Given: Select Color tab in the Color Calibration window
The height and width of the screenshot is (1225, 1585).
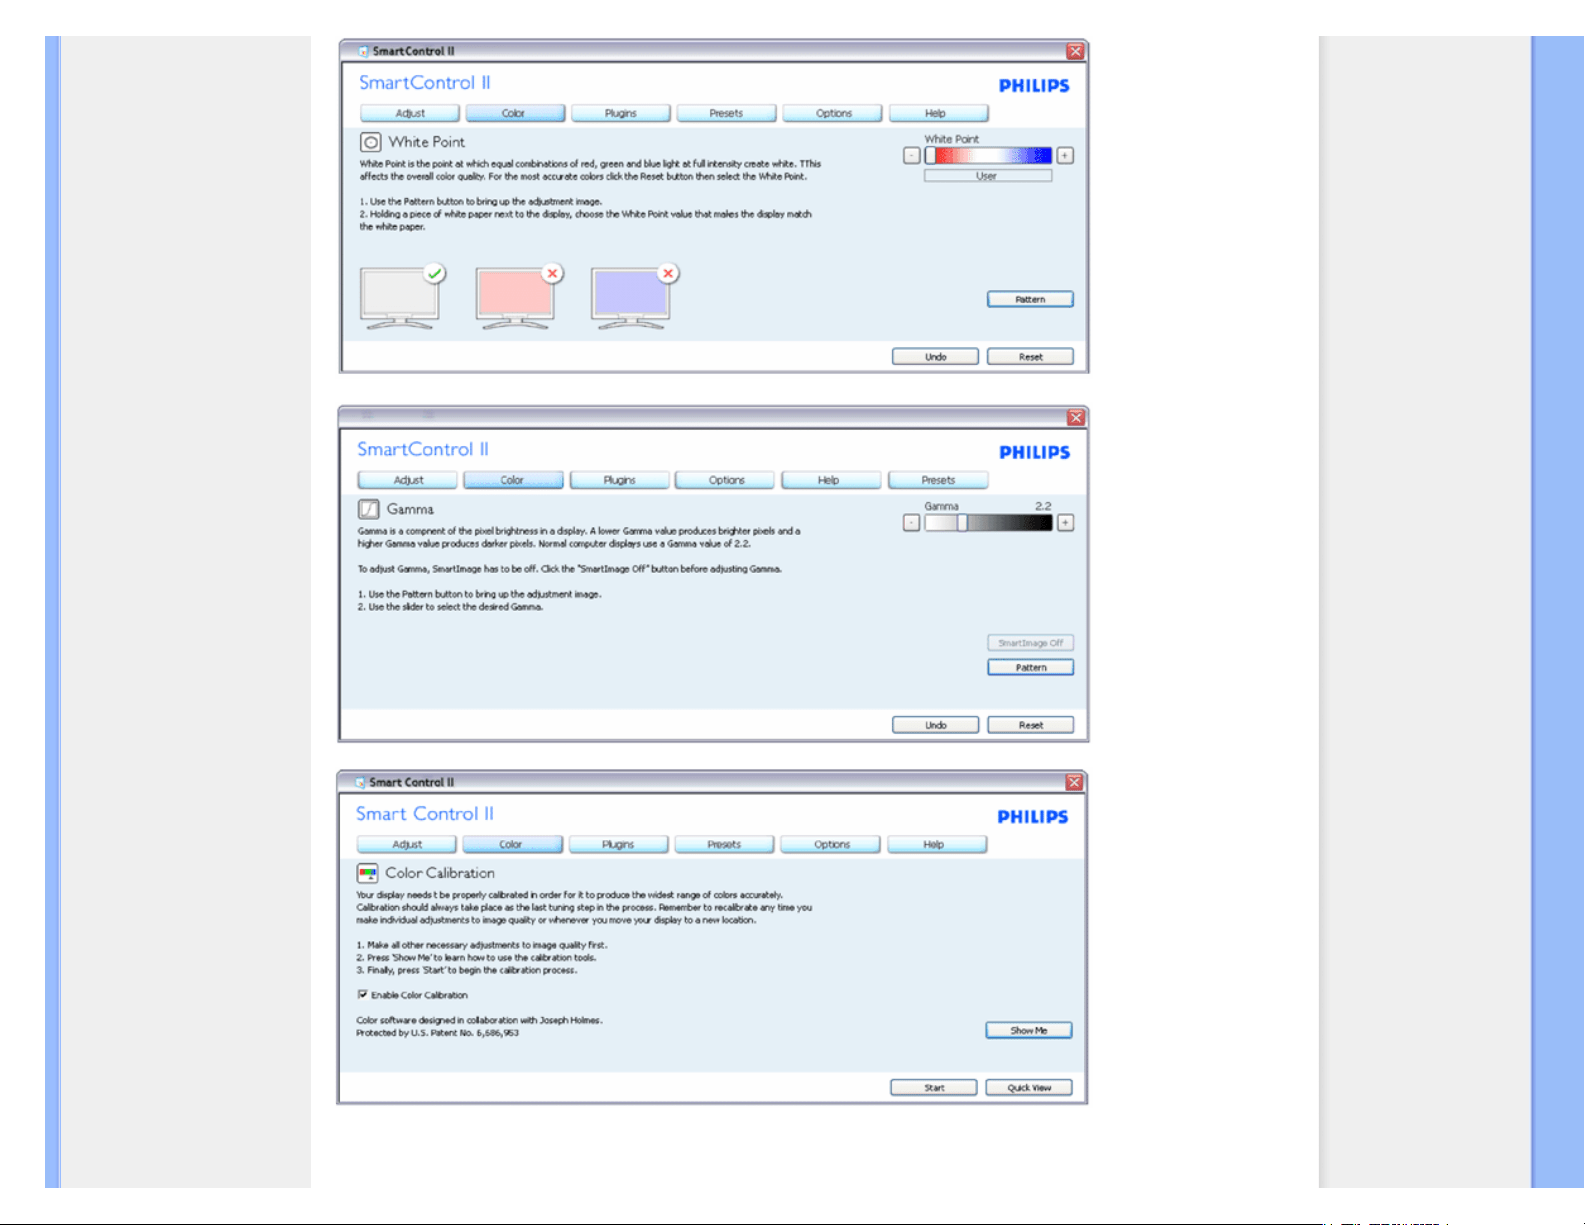Looking at the screenshot, I should [x=512, y=844].
